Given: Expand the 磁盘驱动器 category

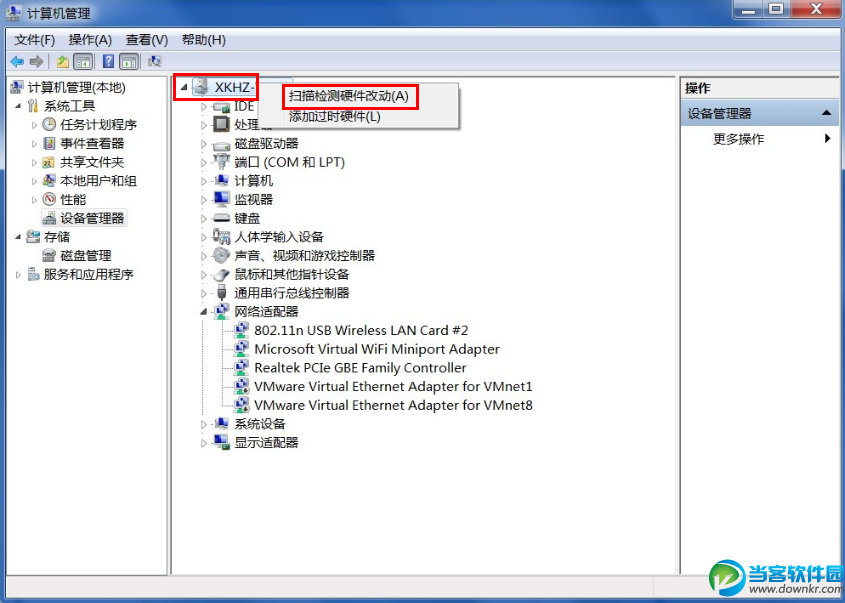Looking at the screenshot, I should click(x=204, y=144).
